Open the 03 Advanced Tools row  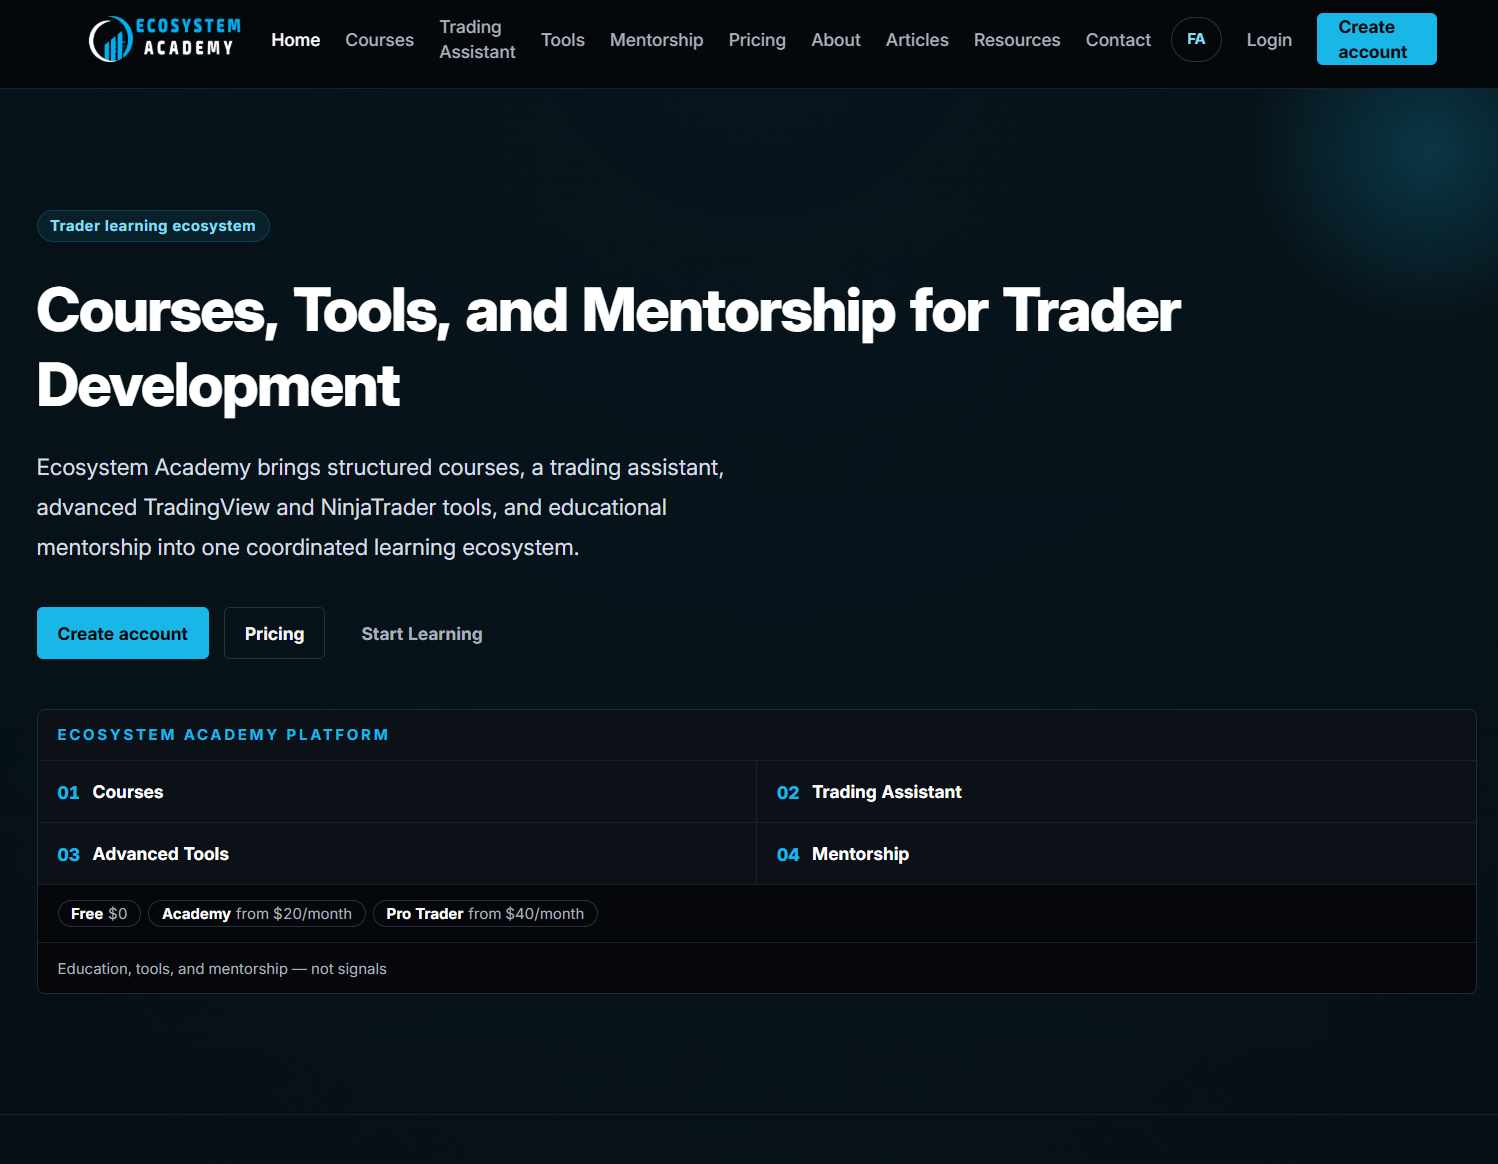coord(397,854)
